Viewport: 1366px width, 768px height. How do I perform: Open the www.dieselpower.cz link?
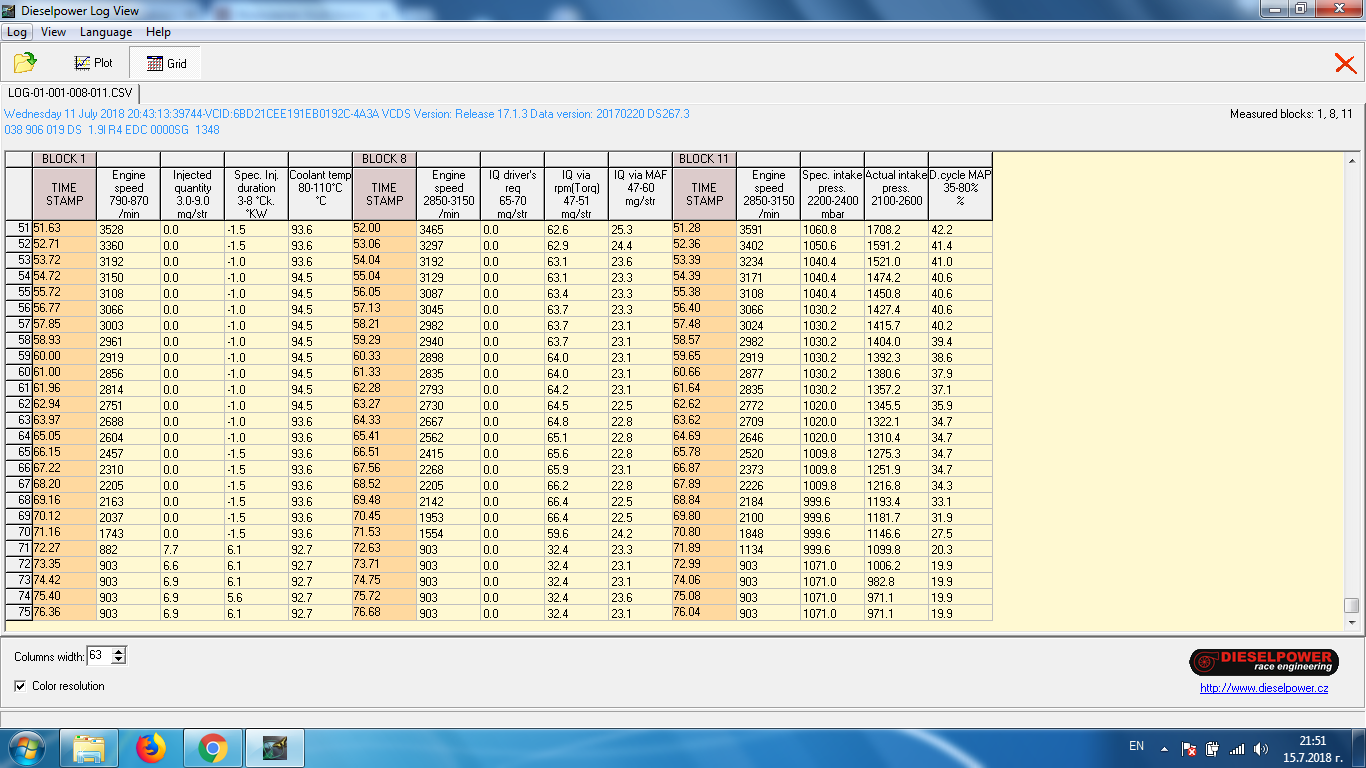[x=1264, y=688]
